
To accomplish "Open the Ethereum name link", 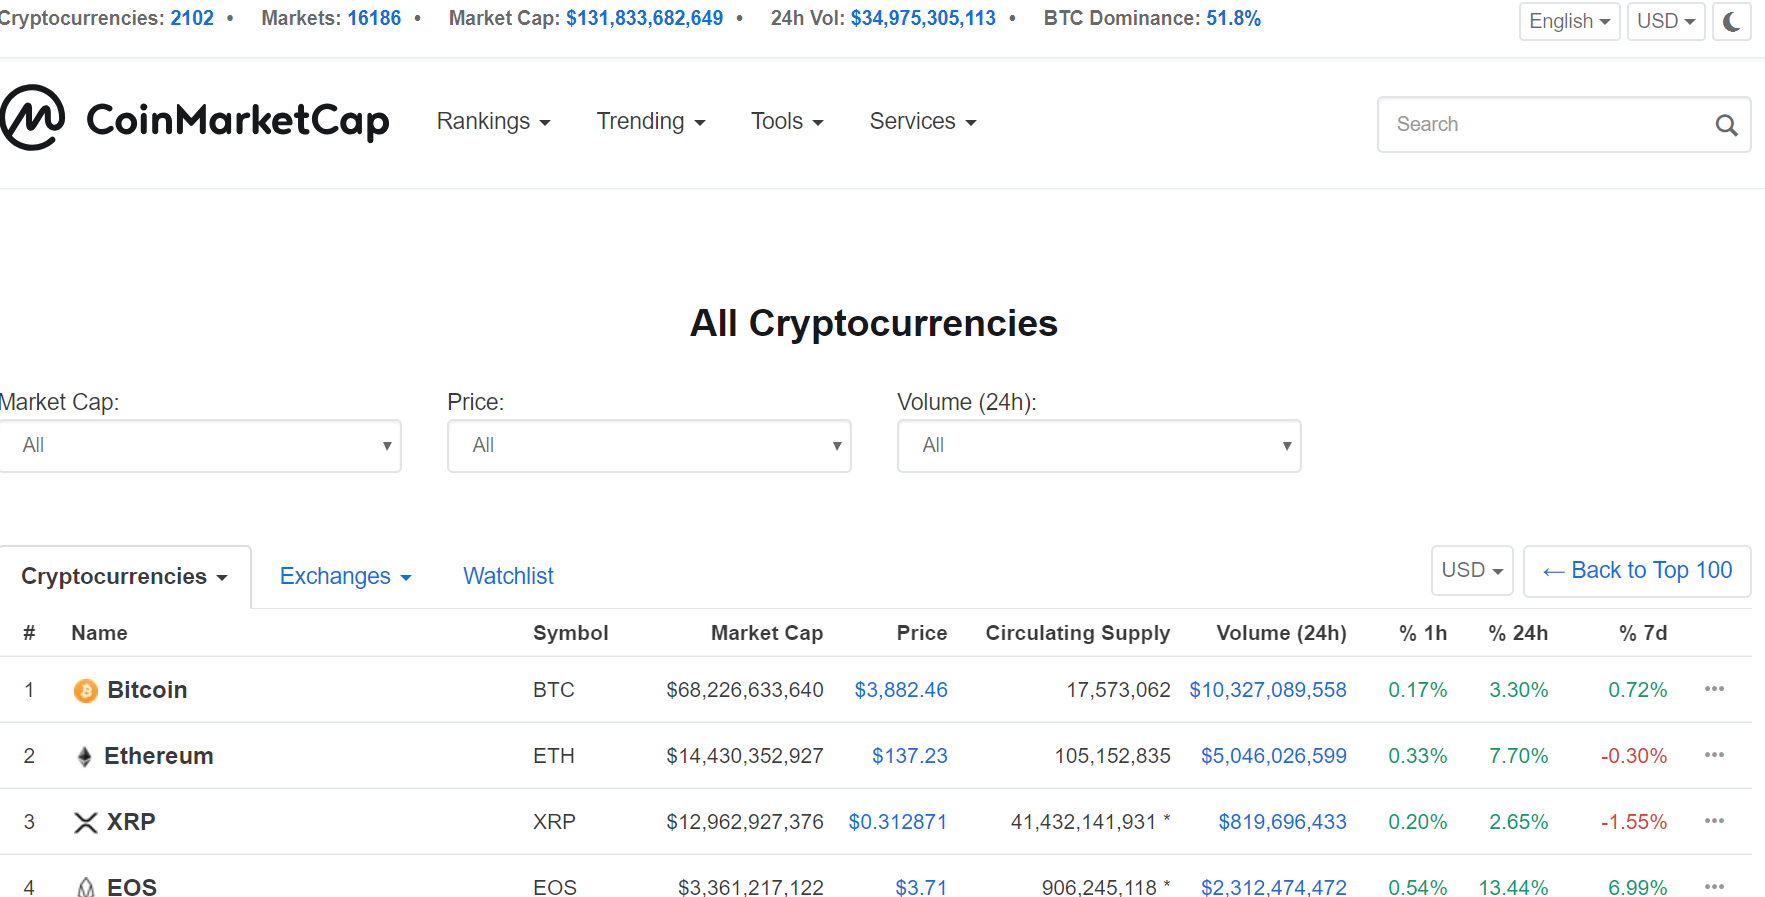I will click(159, 756).
